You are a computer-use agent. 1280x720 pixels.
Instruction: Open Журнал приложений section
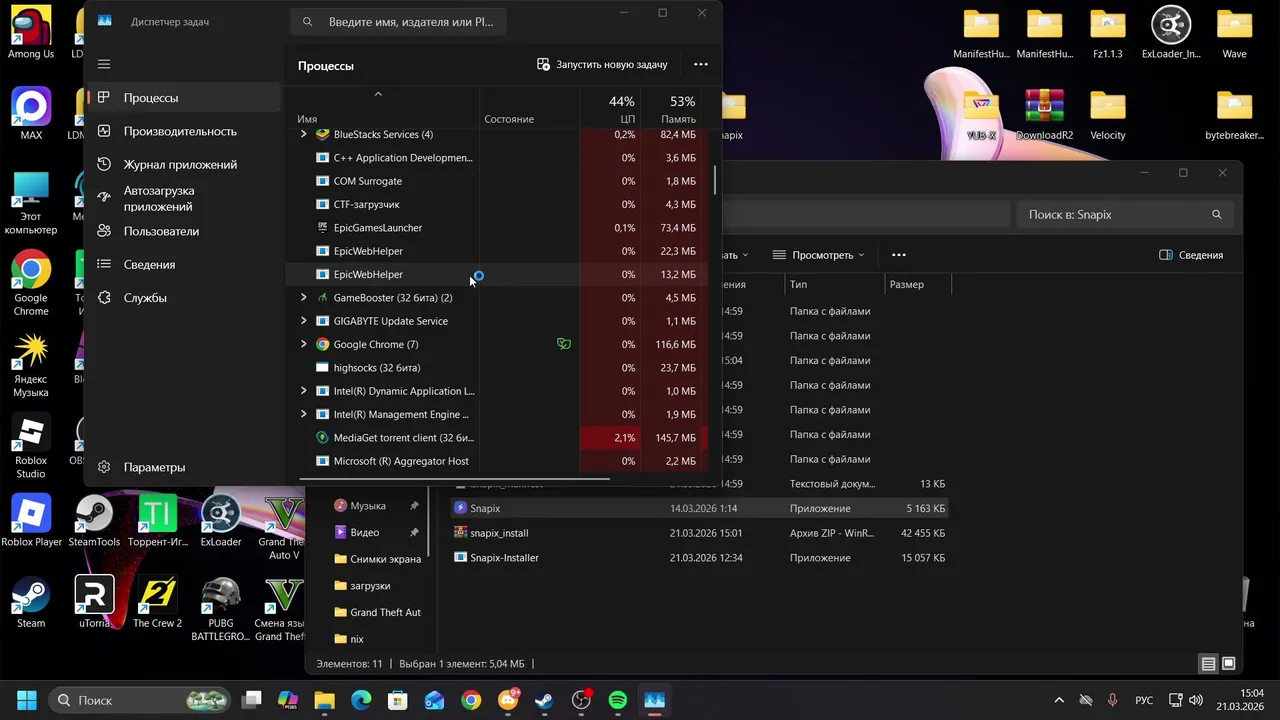[x=184, y=164]
